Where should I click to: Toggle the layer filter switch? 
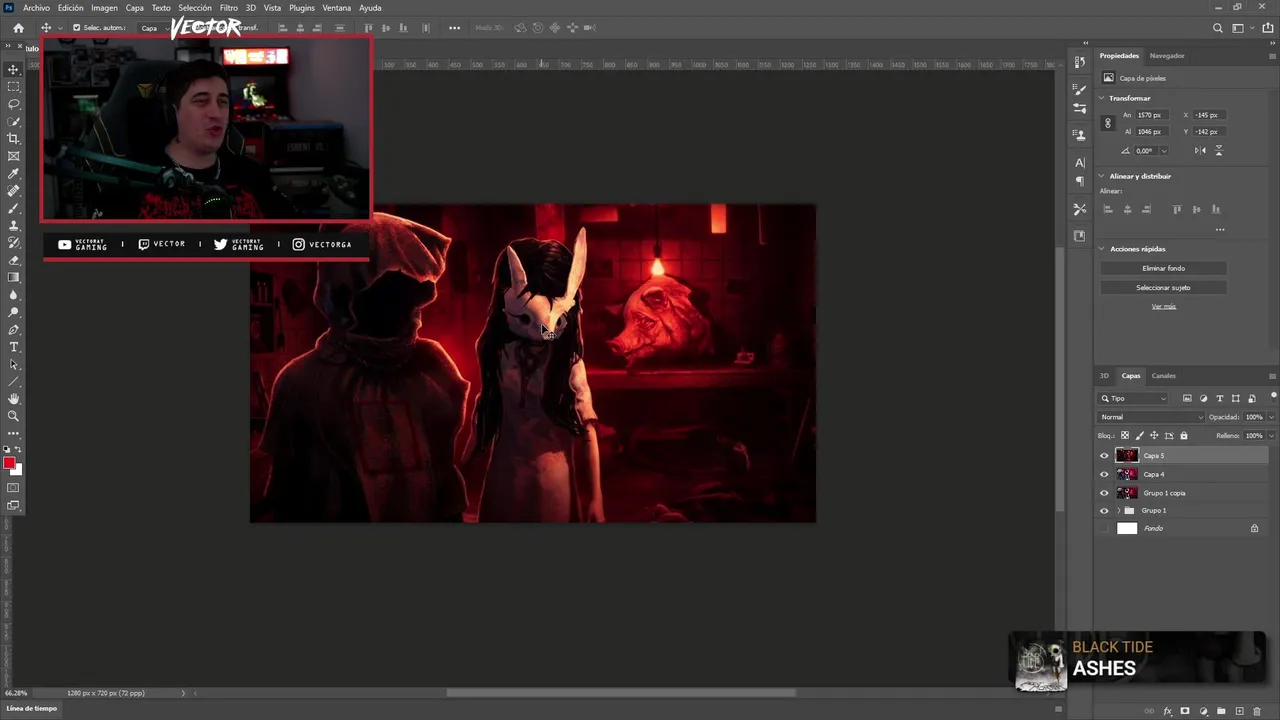1272,398
